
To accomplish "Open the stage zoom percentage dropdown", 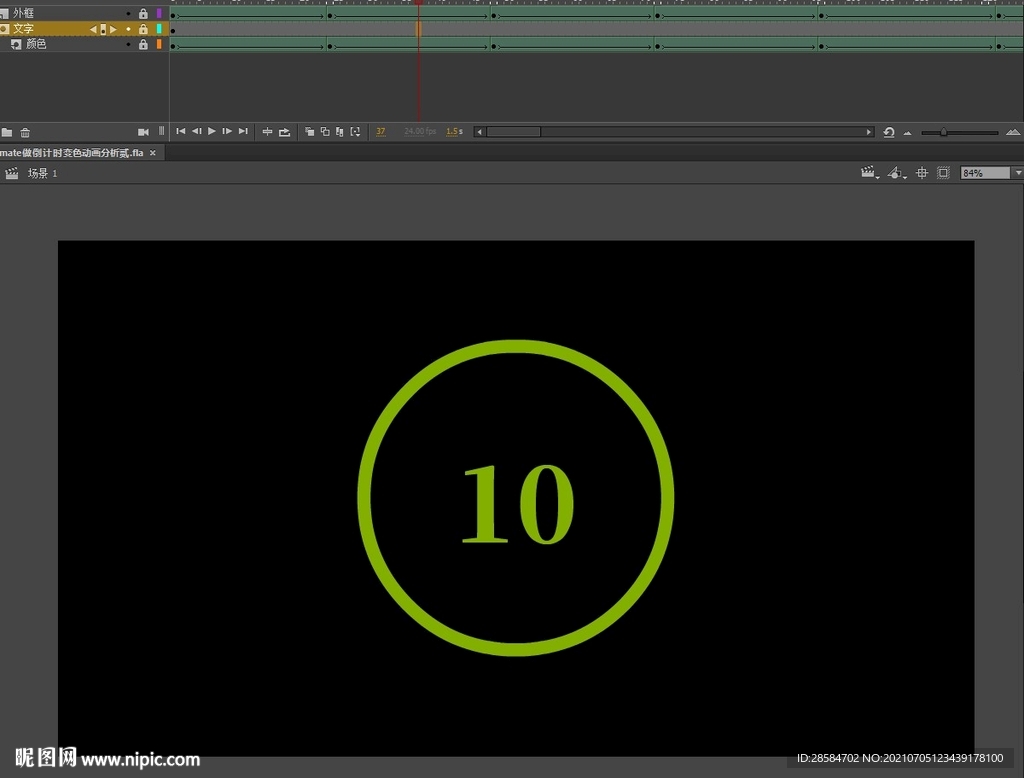I will point(1018,173).
